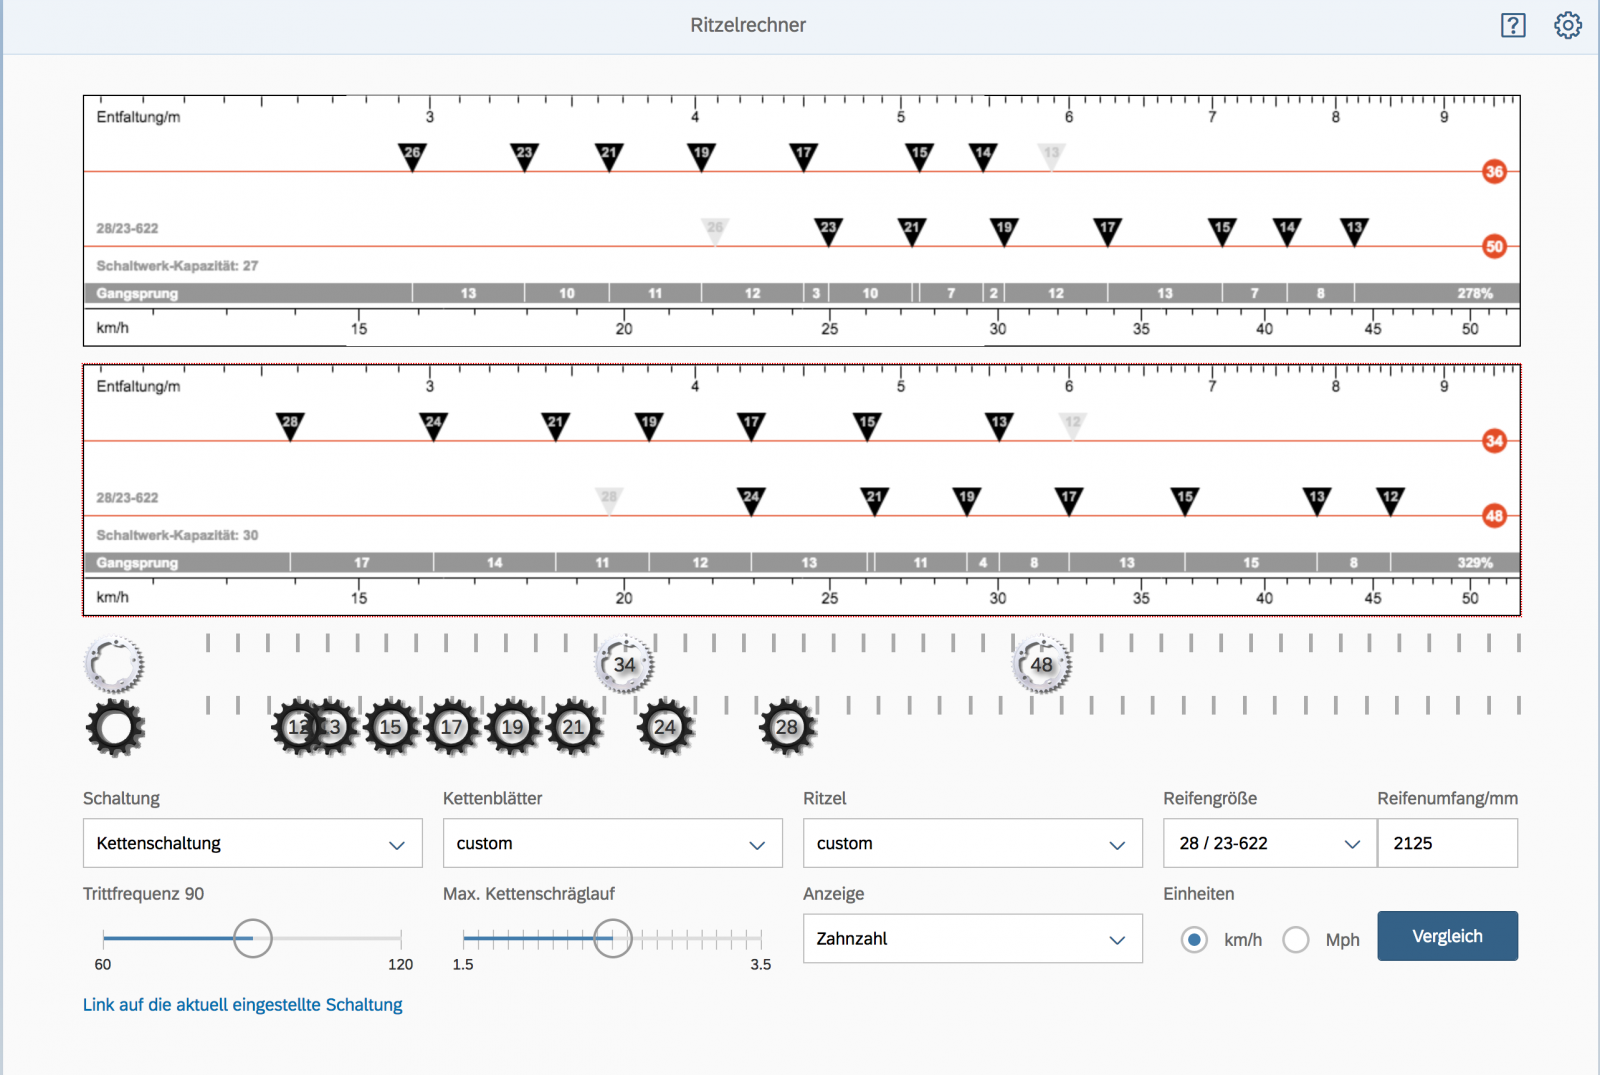
Task: Select km/h units radio button
Action: point(1194,940)
